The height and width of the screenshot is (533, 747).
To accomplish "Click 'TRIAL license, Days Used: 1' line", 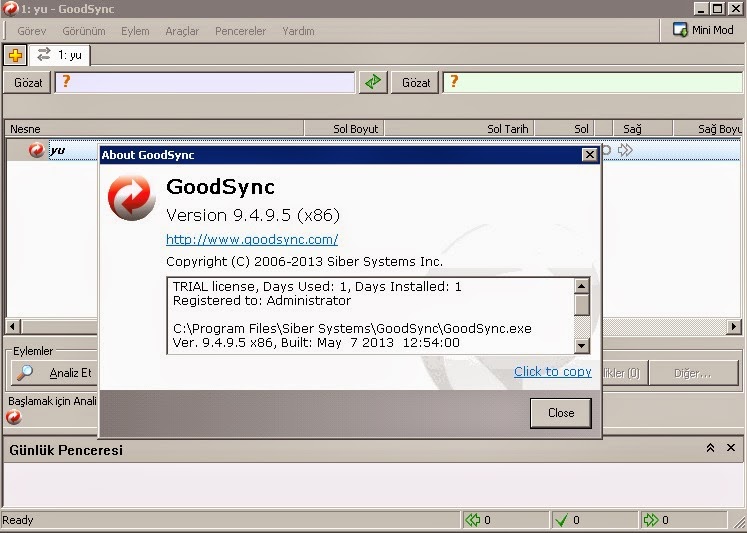I will [317, 286].
